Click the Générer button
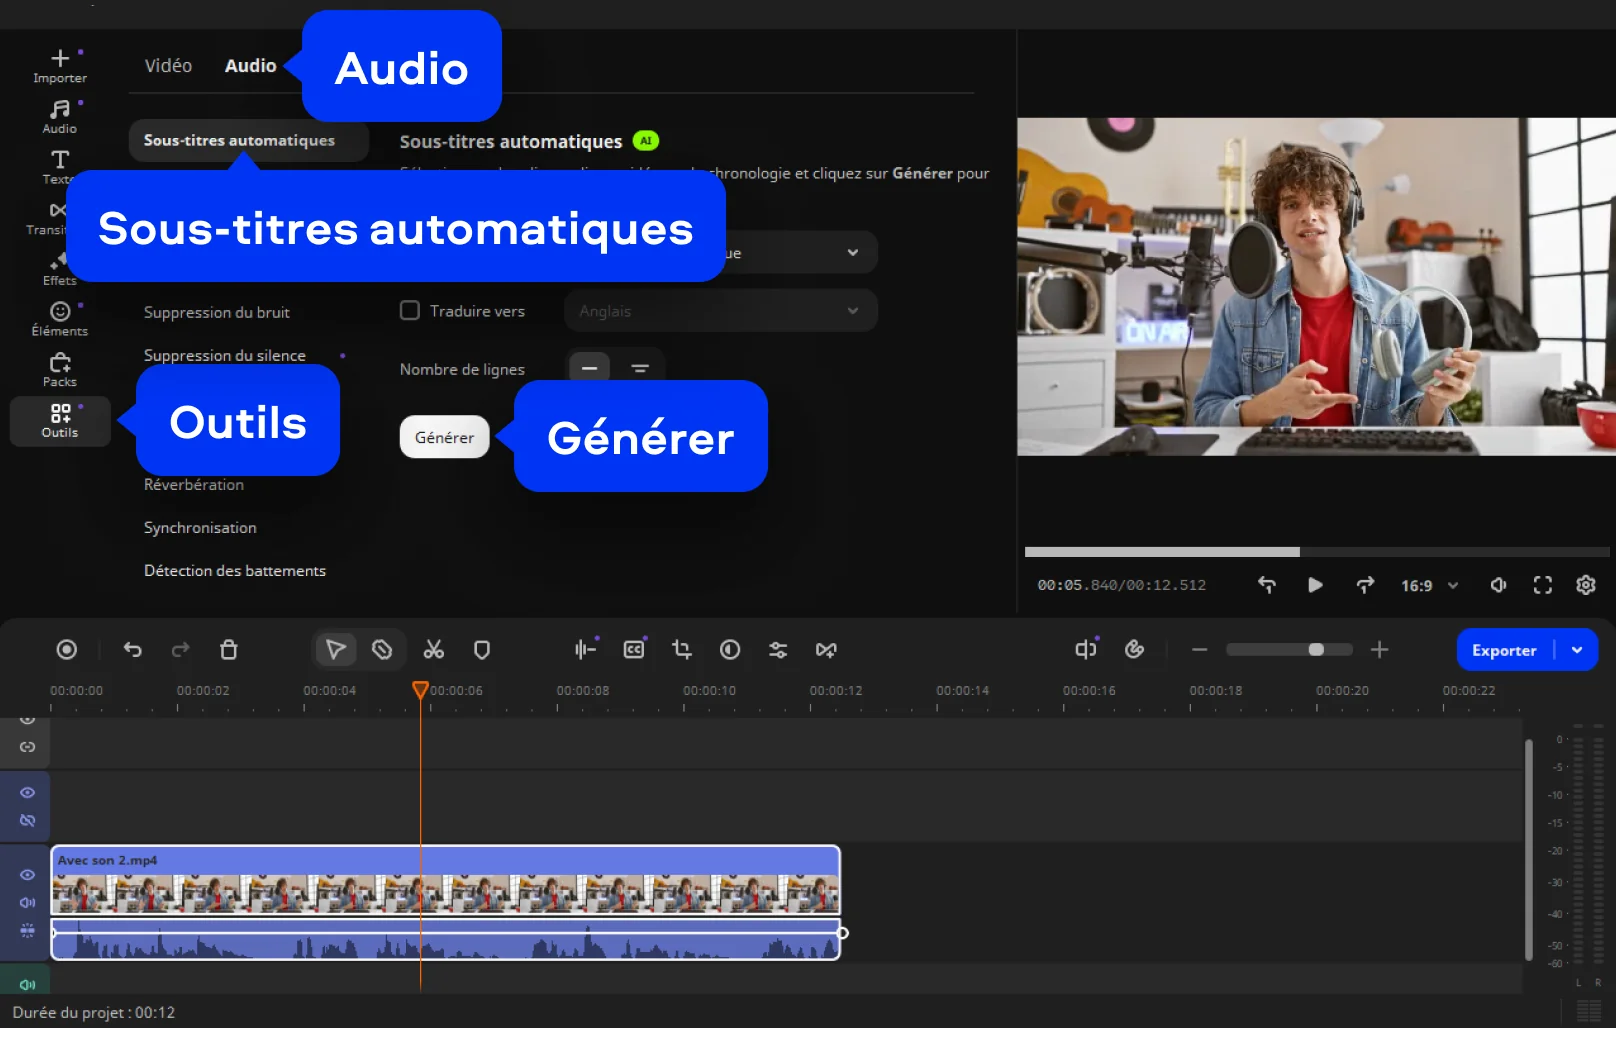This screenshot has height=1040, width=1616. (x=445, y=437)
